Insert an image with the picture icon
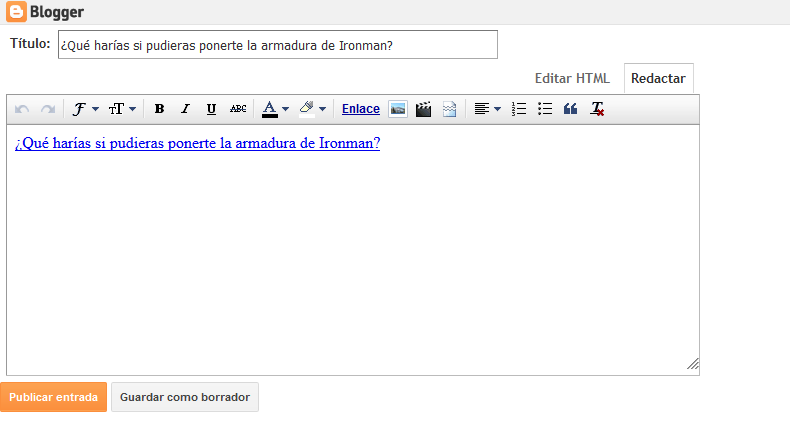The width and height of the screenshot is (790, 432). 398,109
